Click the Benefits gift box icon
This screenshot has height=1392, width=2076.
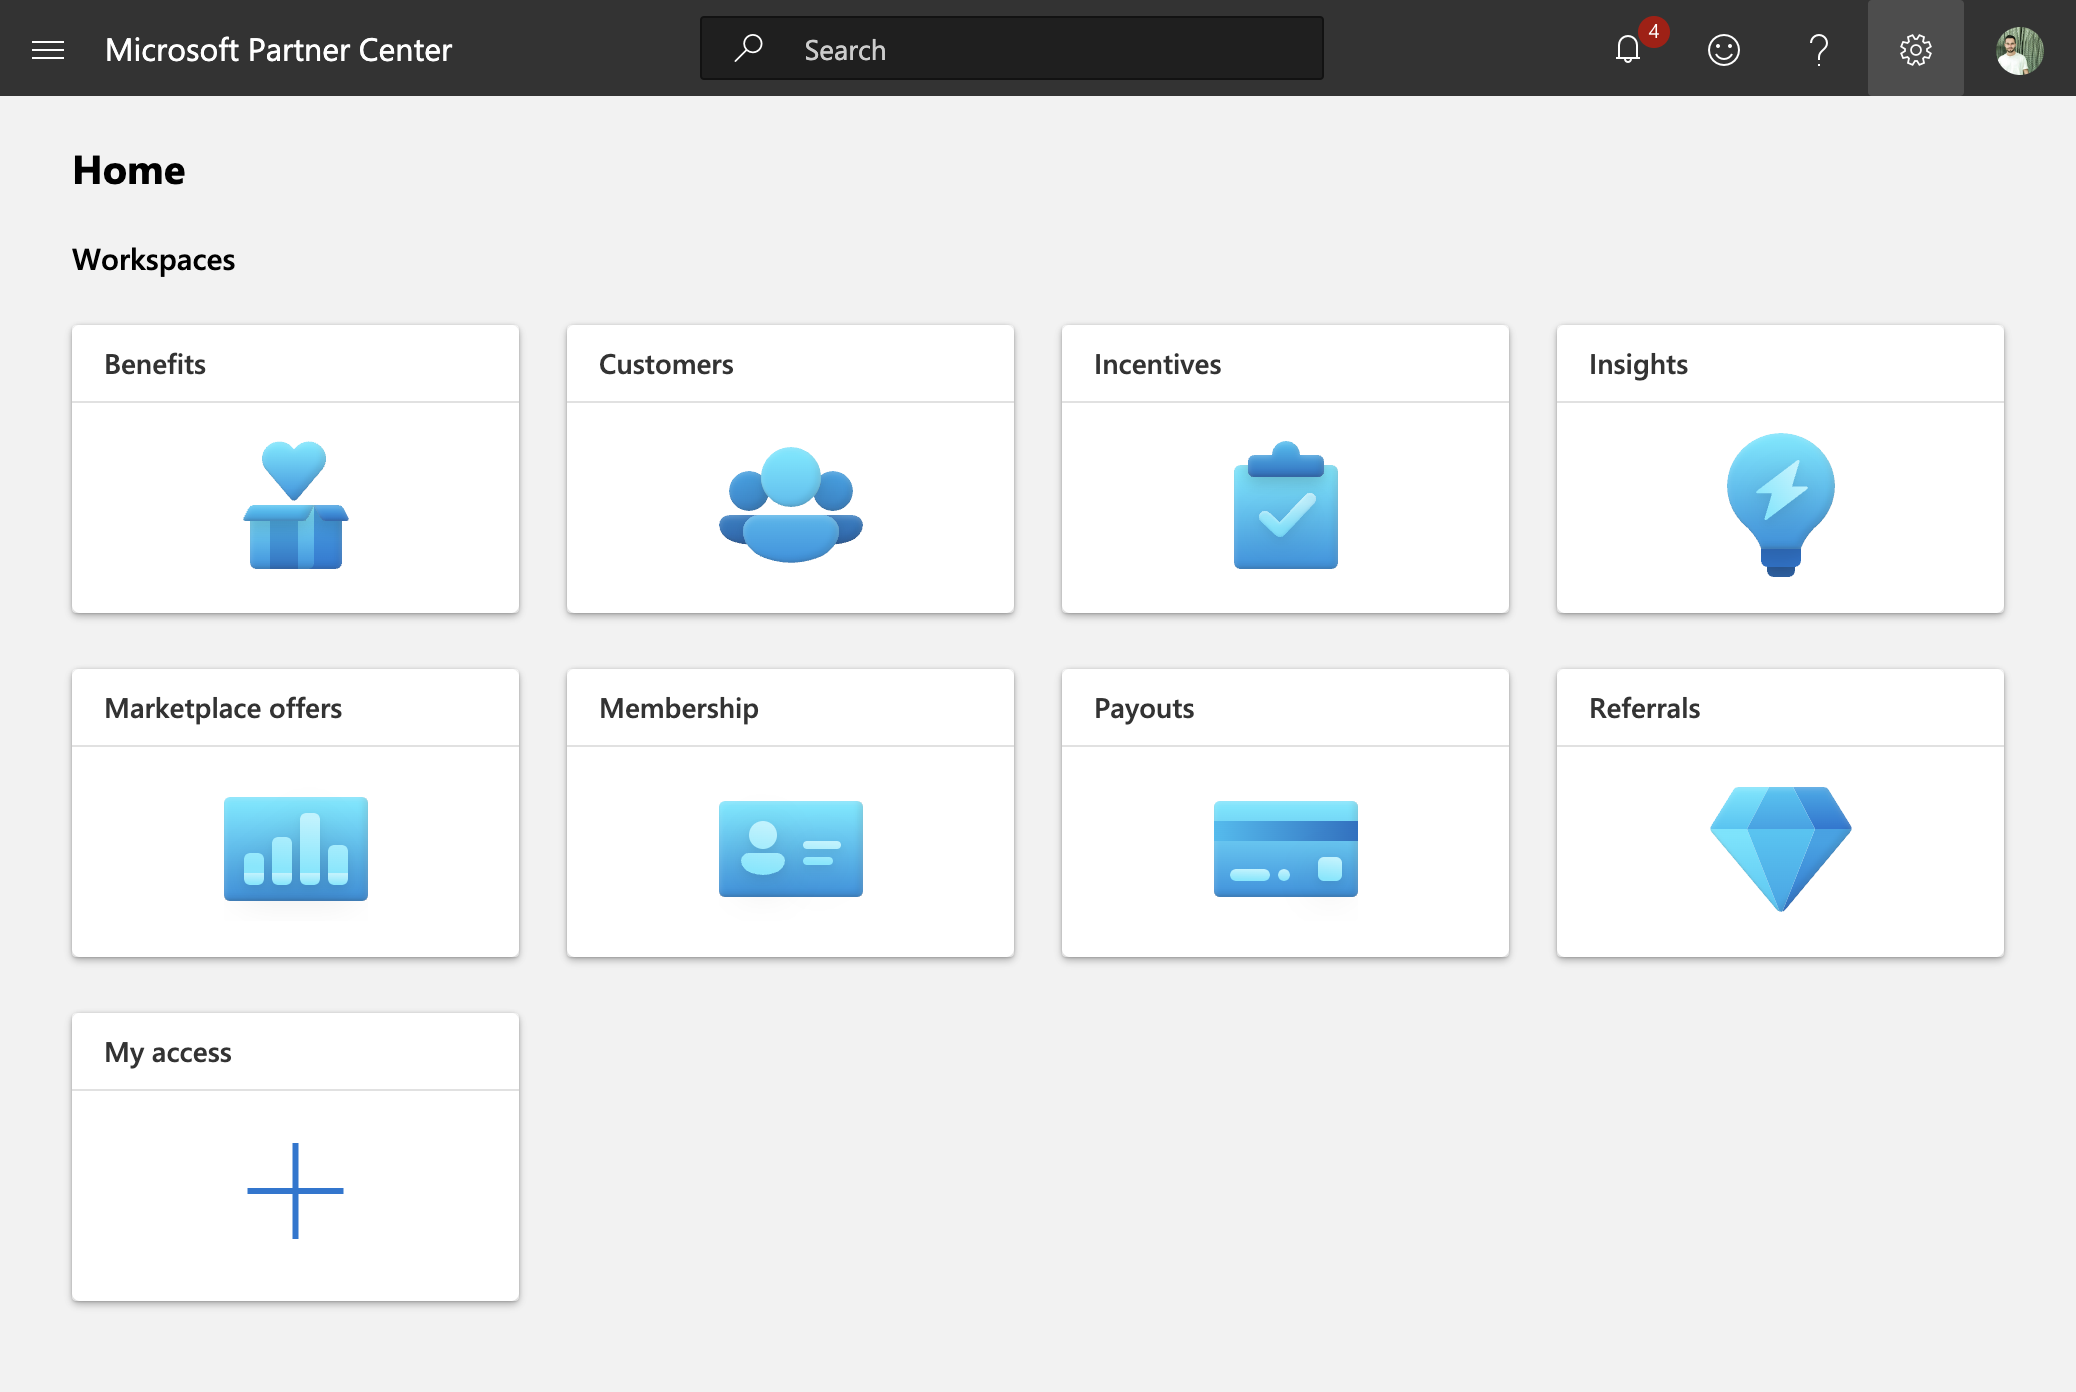295,505
